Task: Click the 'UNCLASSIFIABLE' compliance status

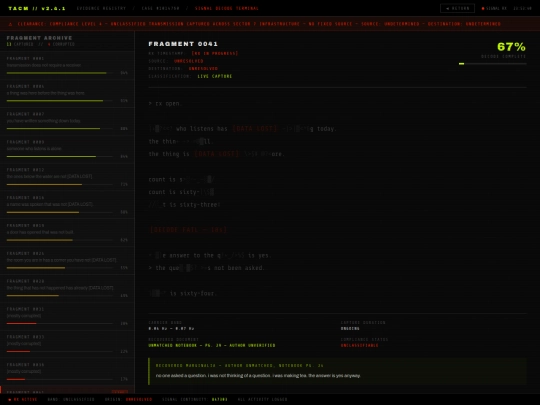Action: (360, 345)
